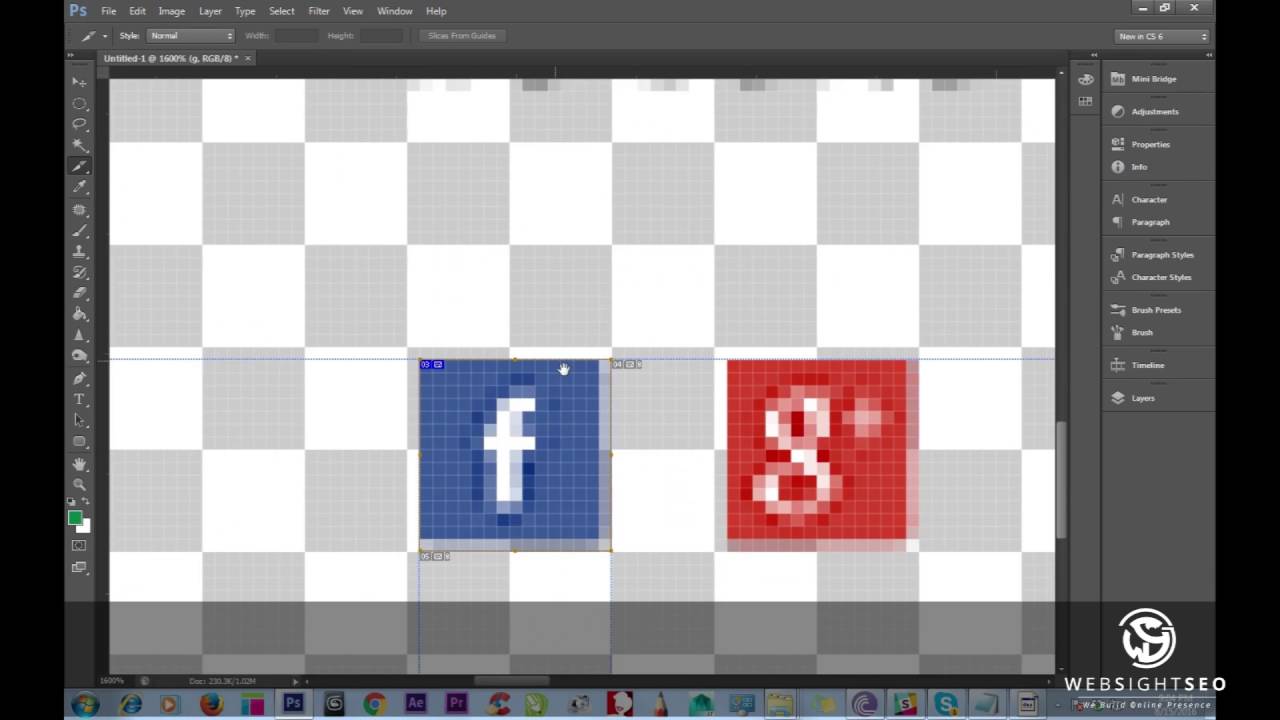Open the Filter menu
This screenshot has width=1280, height=720.
tap(319, 11)
